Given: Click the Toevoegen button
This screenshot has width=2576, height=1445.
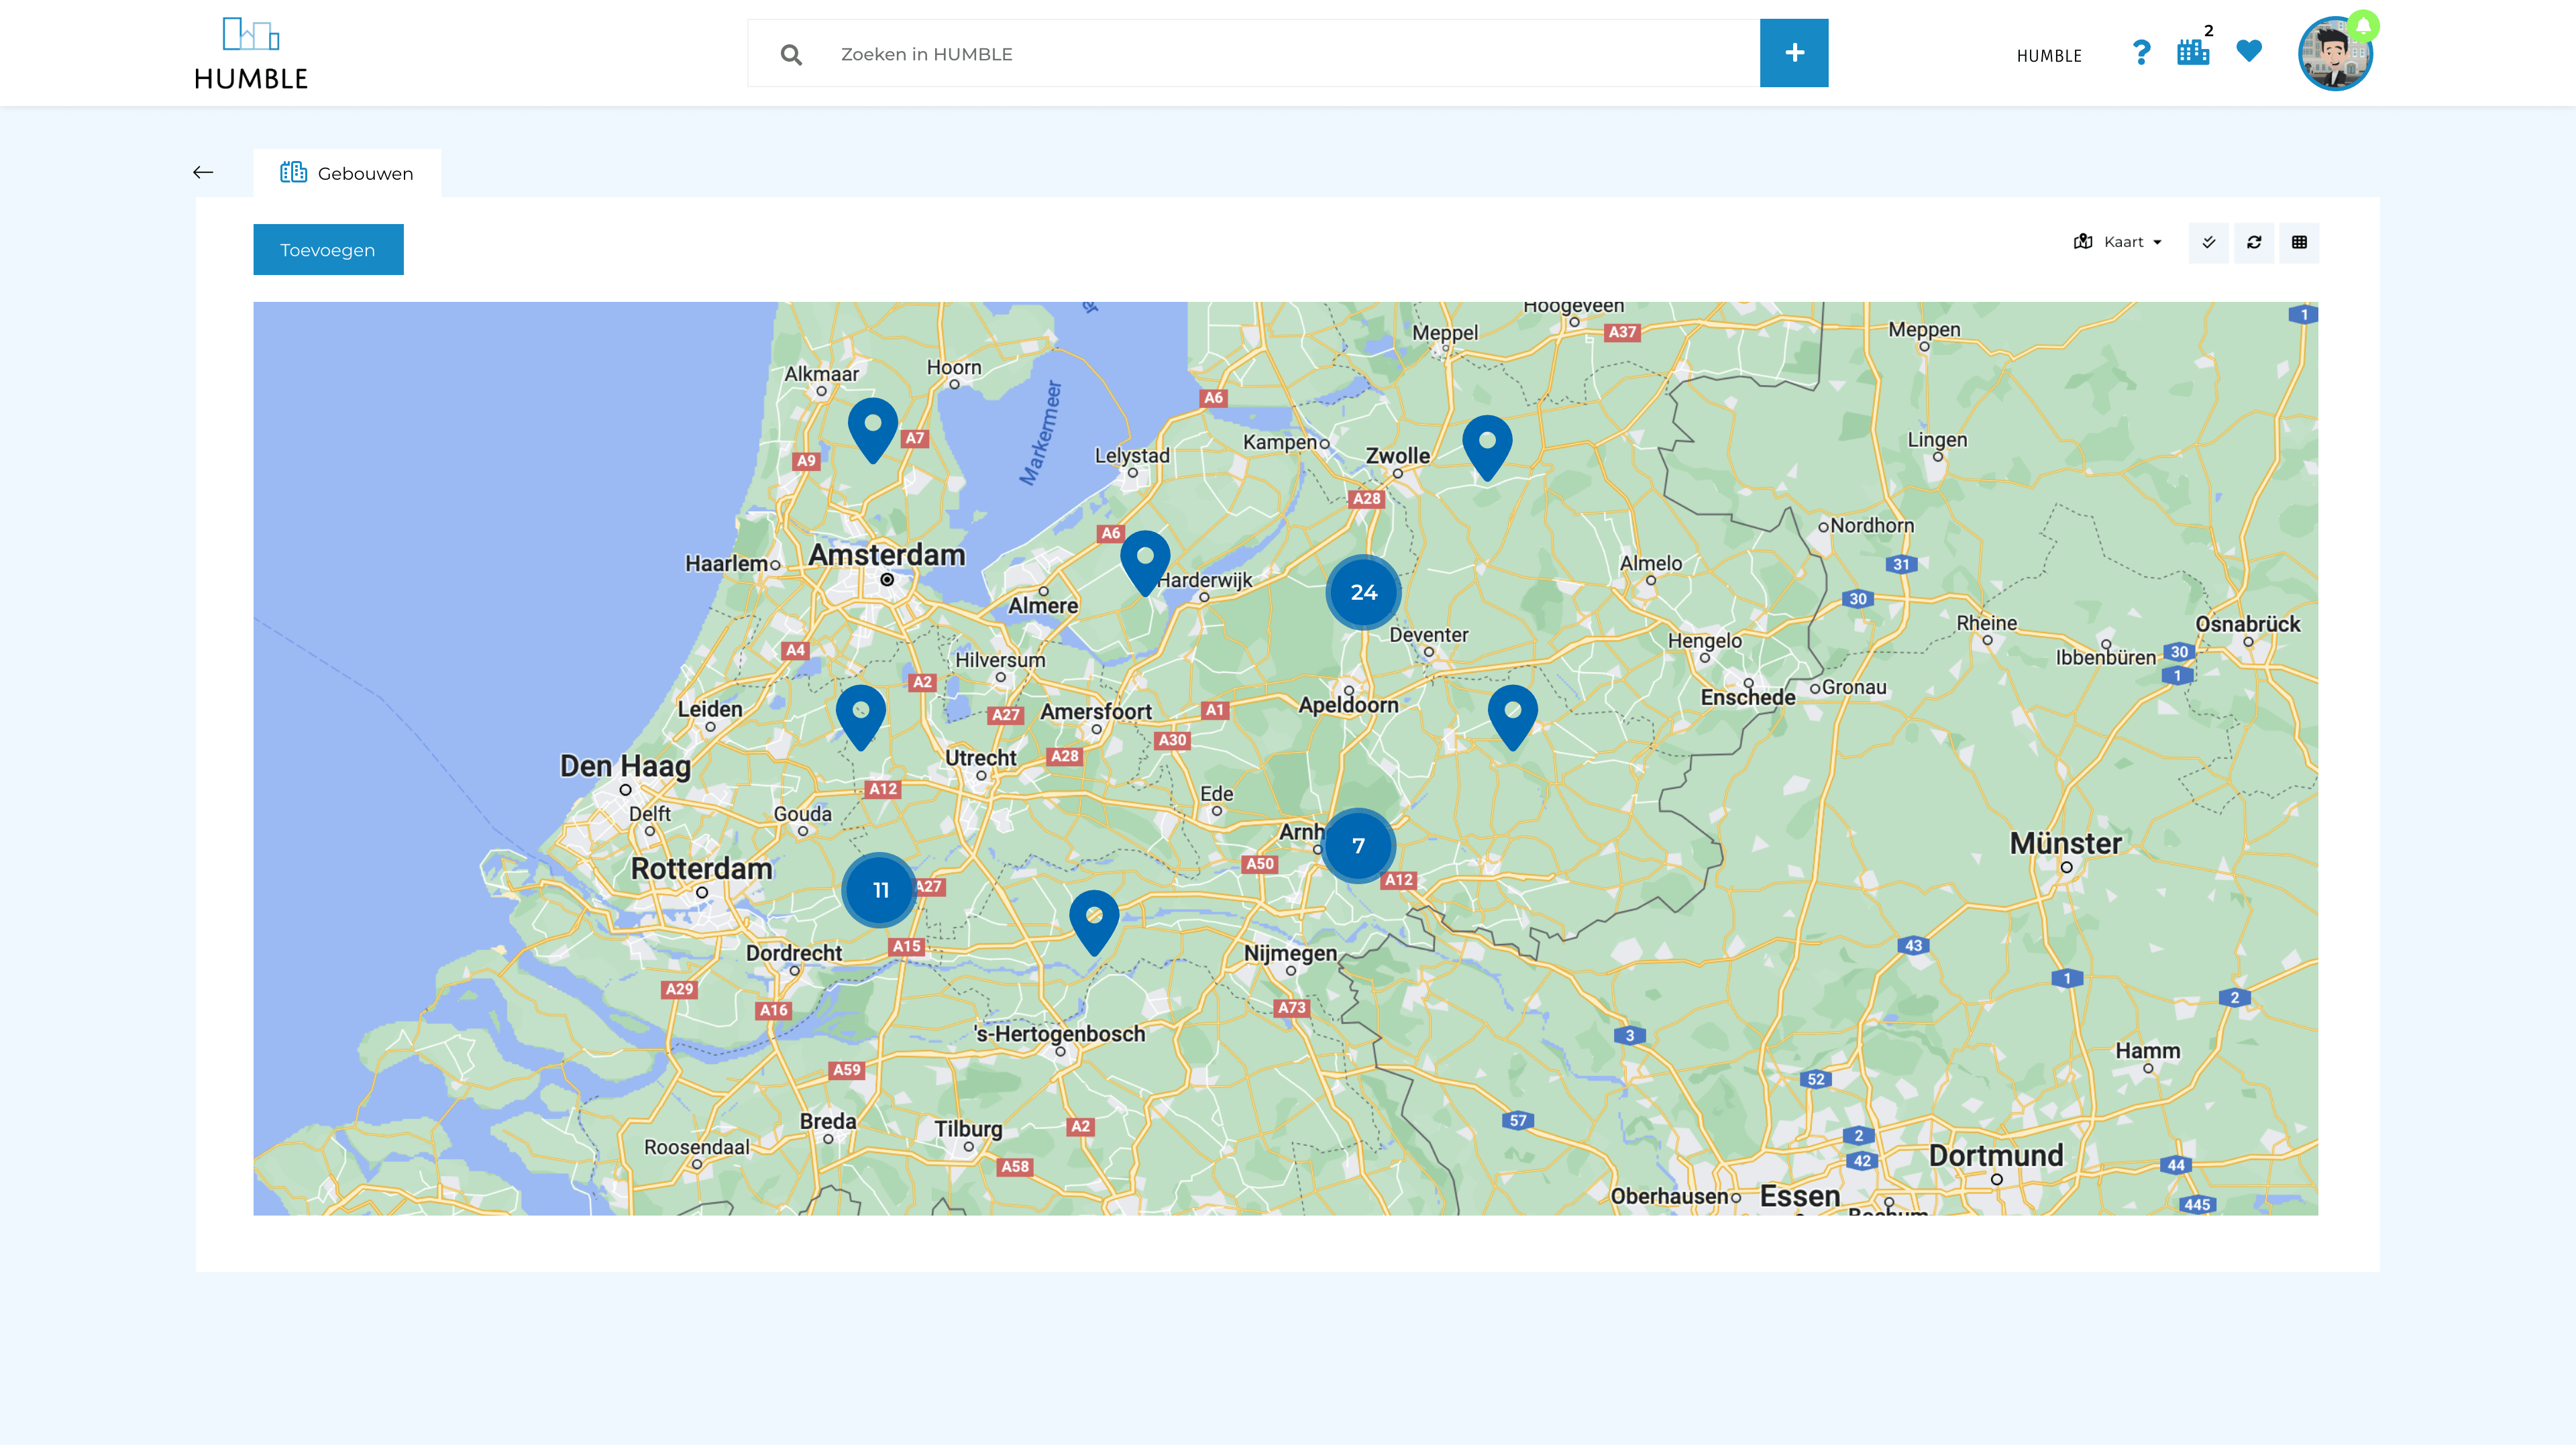Looking at the screenshot, I should pos(328,249).
